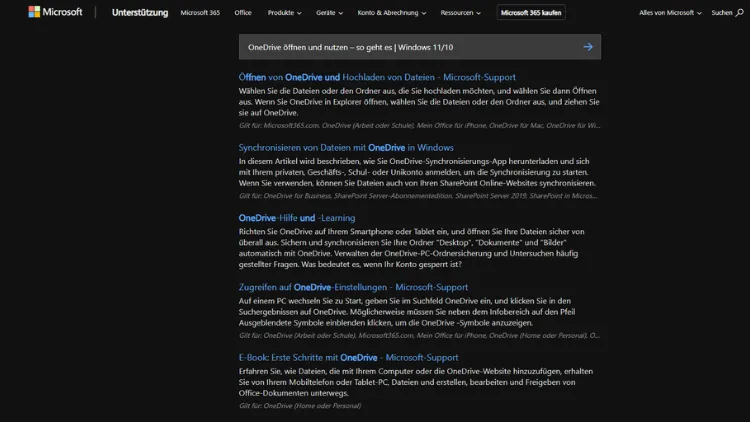The height and width of the screenshot is (422, 750).
Task: Click description starting 'Wählen Sie die Dateien'
Action: pos(419,102)
